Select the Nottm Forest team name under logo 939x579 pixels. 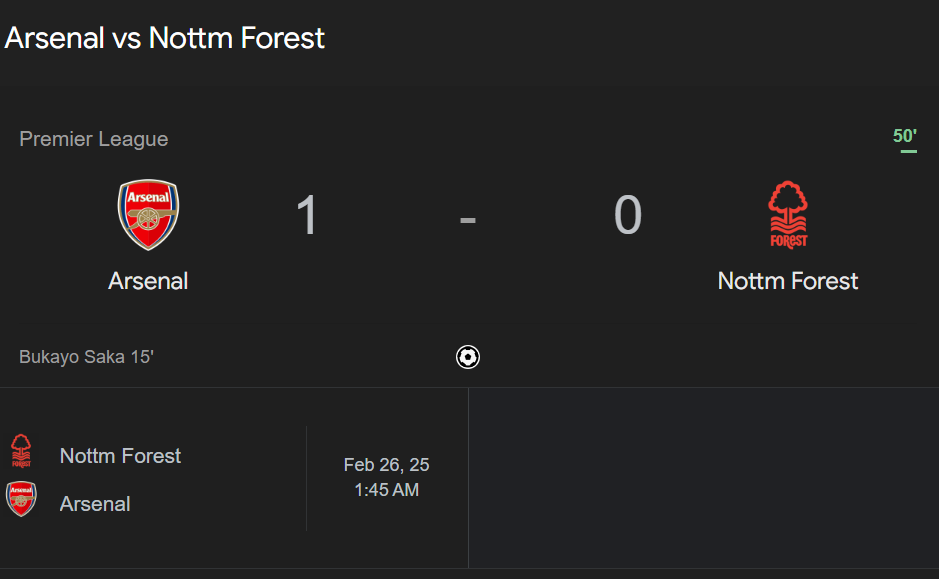[x=787, y=281]
